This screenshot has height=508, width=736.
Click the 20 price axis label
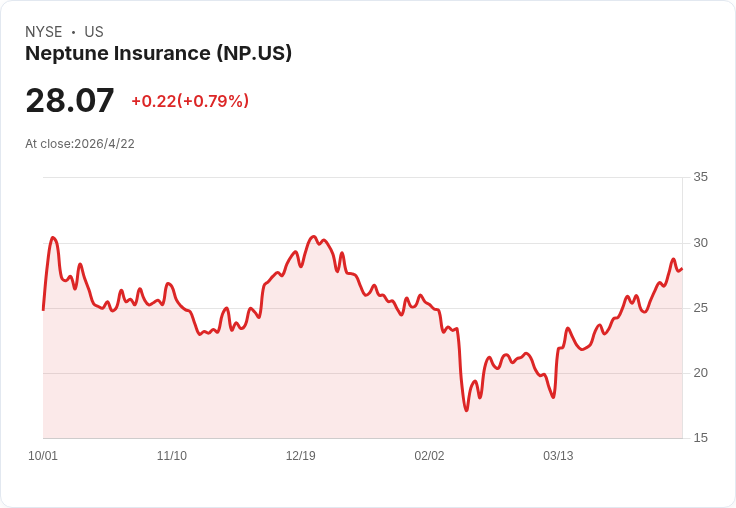[x=700, y=373]
